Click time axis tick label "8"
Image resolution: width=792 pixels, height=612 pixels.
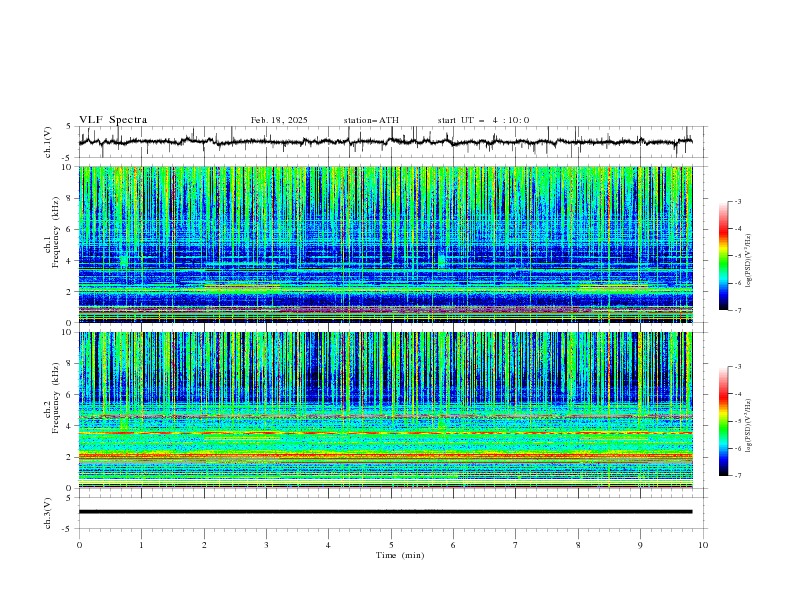[578, 545]
